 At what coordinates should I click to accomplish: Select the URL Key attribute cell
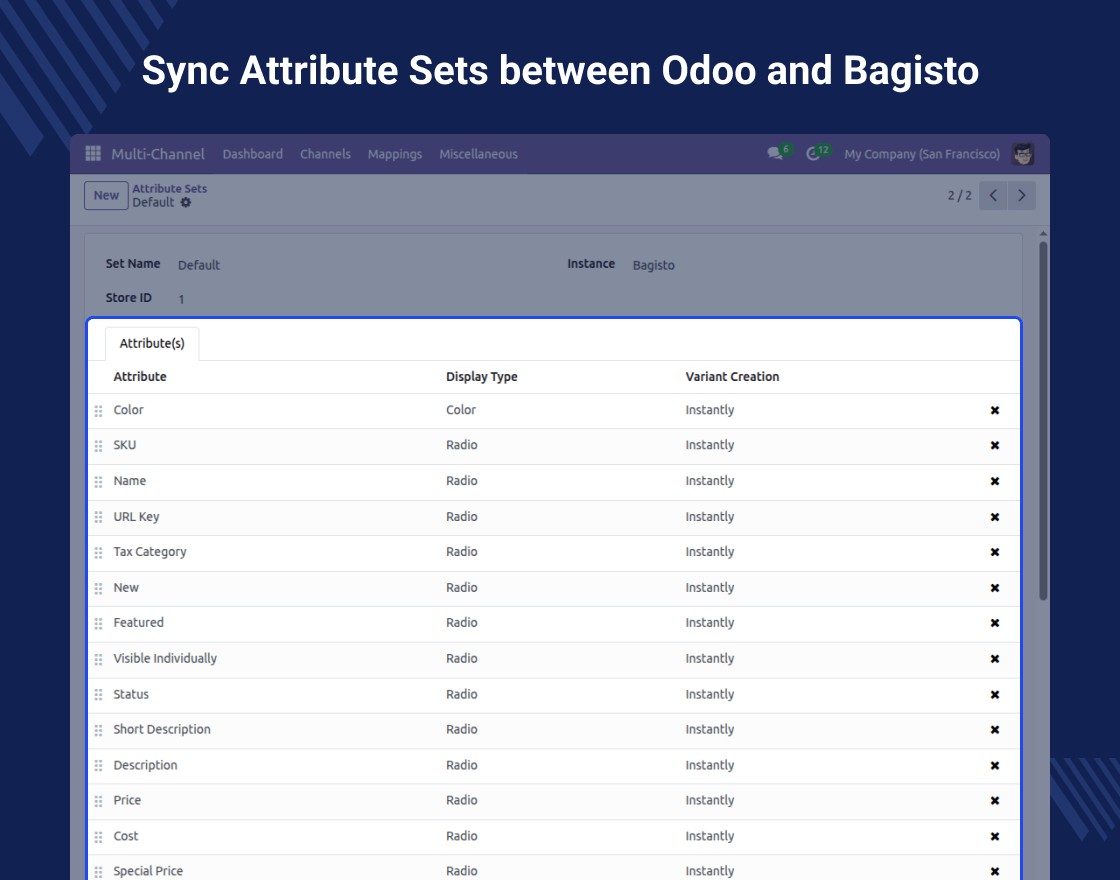click(136, 516)
